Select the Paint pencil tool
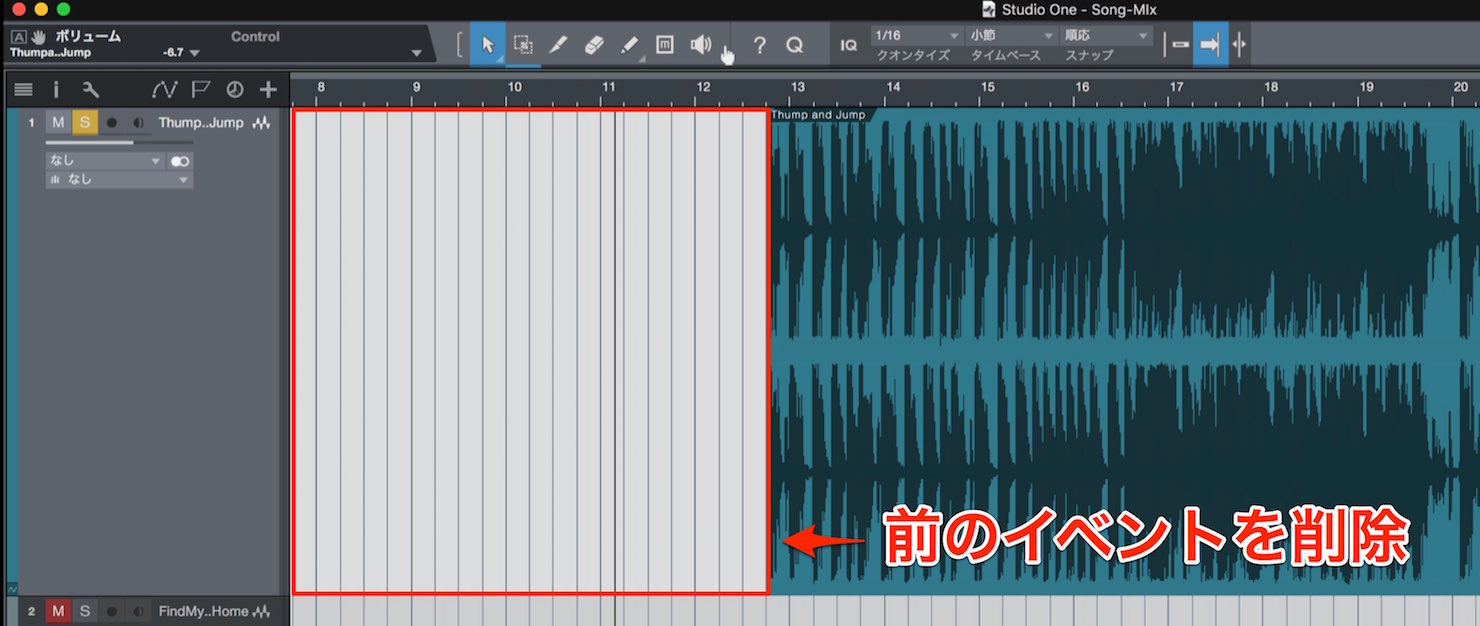The image size is (1480, 626). 629,45
